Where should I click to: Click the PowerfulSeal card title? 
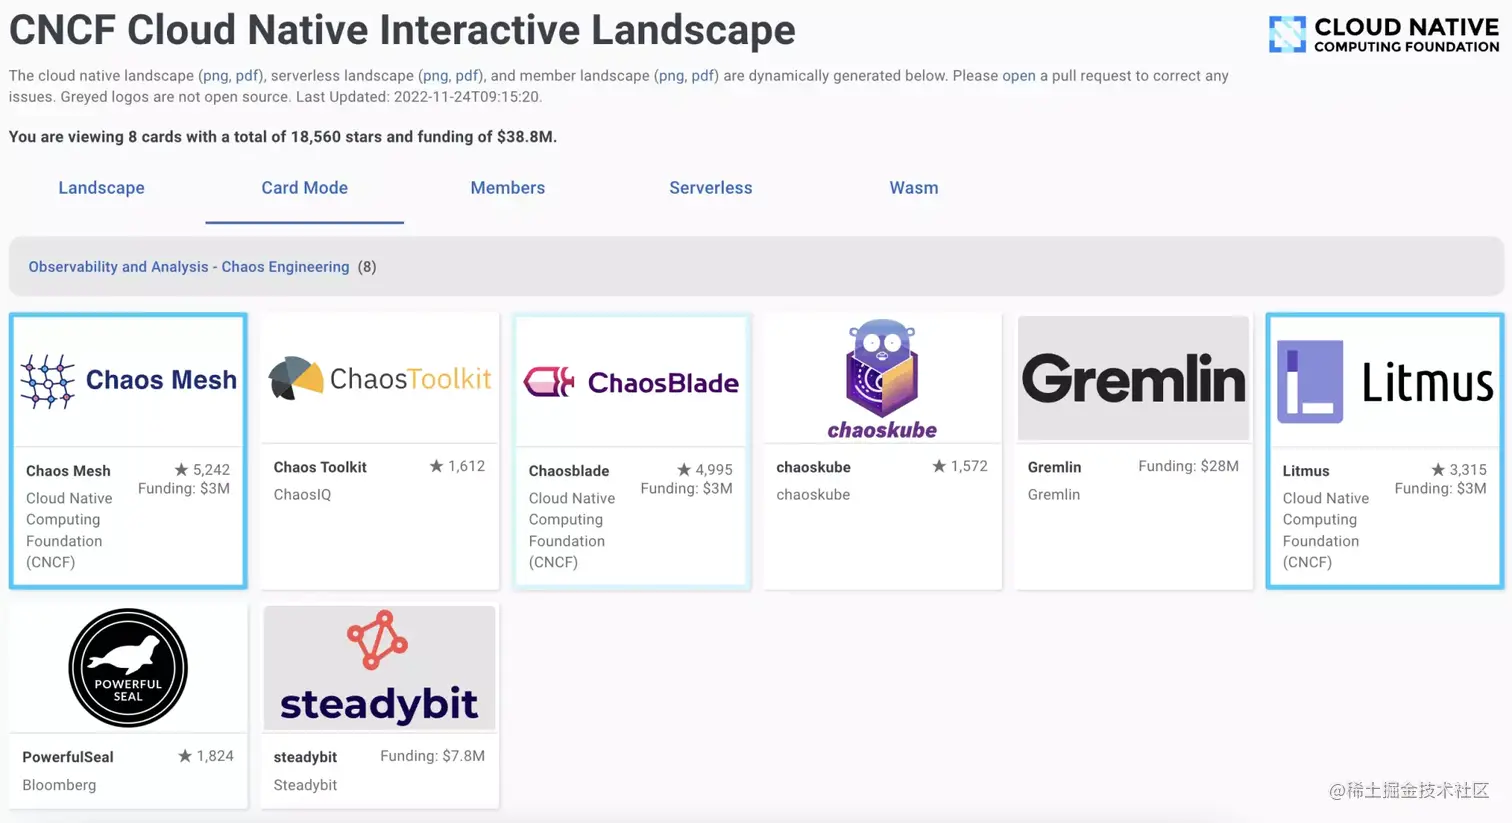coord(68,757)
